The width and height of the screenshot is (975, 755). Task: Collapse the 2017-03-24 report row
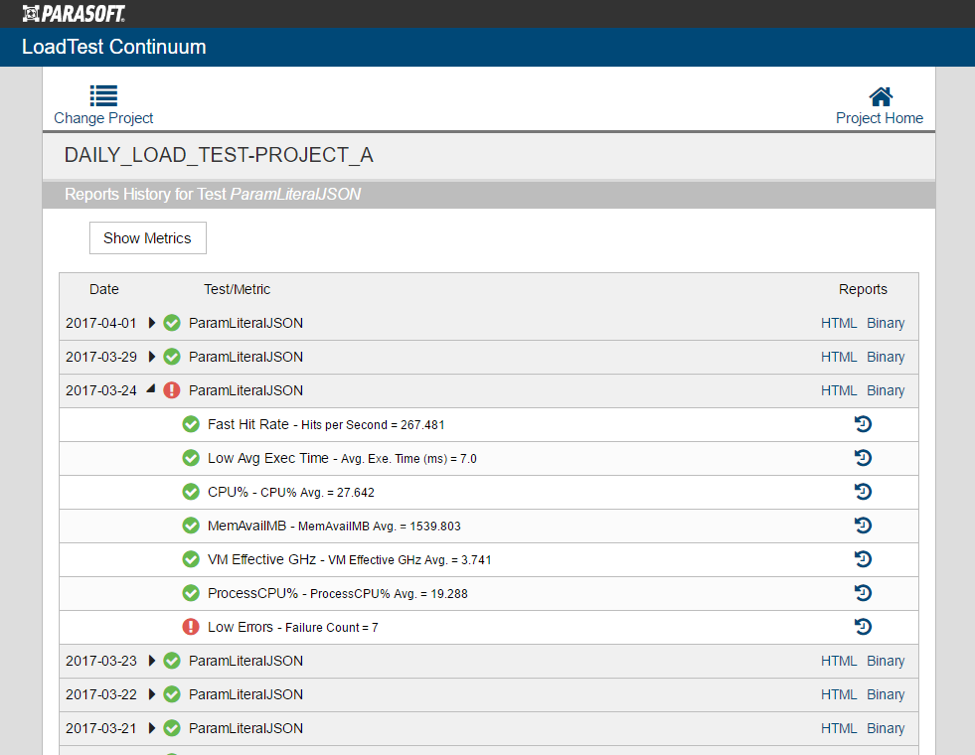[x=150, y=389]
